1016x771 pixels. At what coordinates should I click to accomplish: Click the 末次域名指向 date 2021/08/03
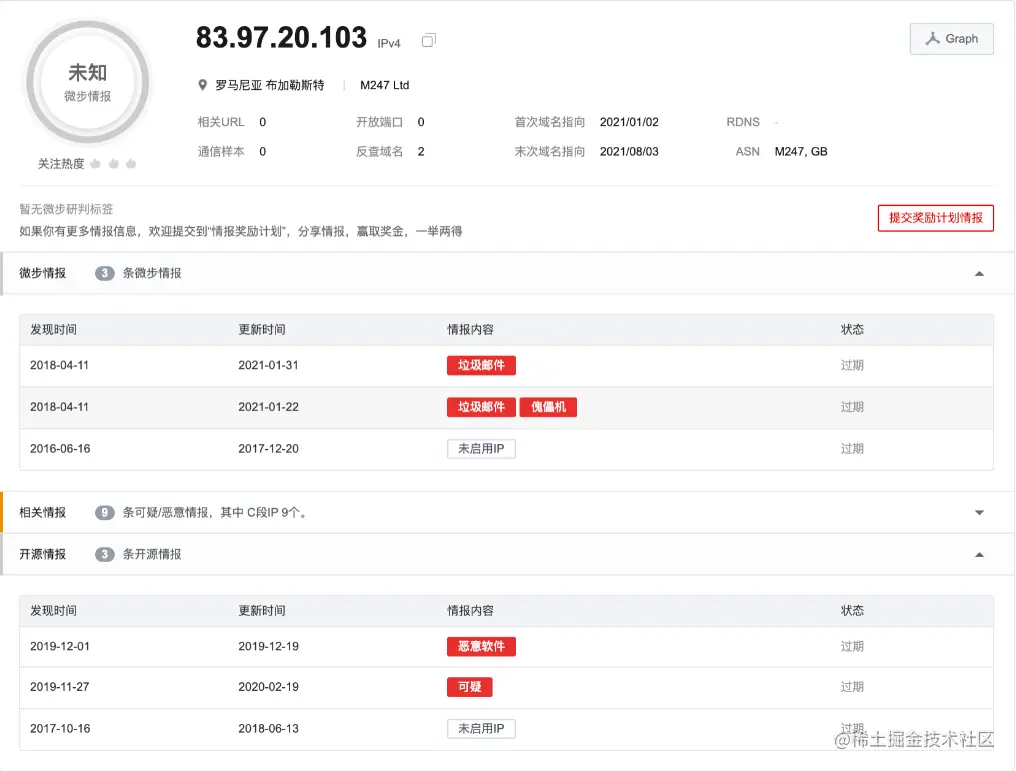point(629,152)
